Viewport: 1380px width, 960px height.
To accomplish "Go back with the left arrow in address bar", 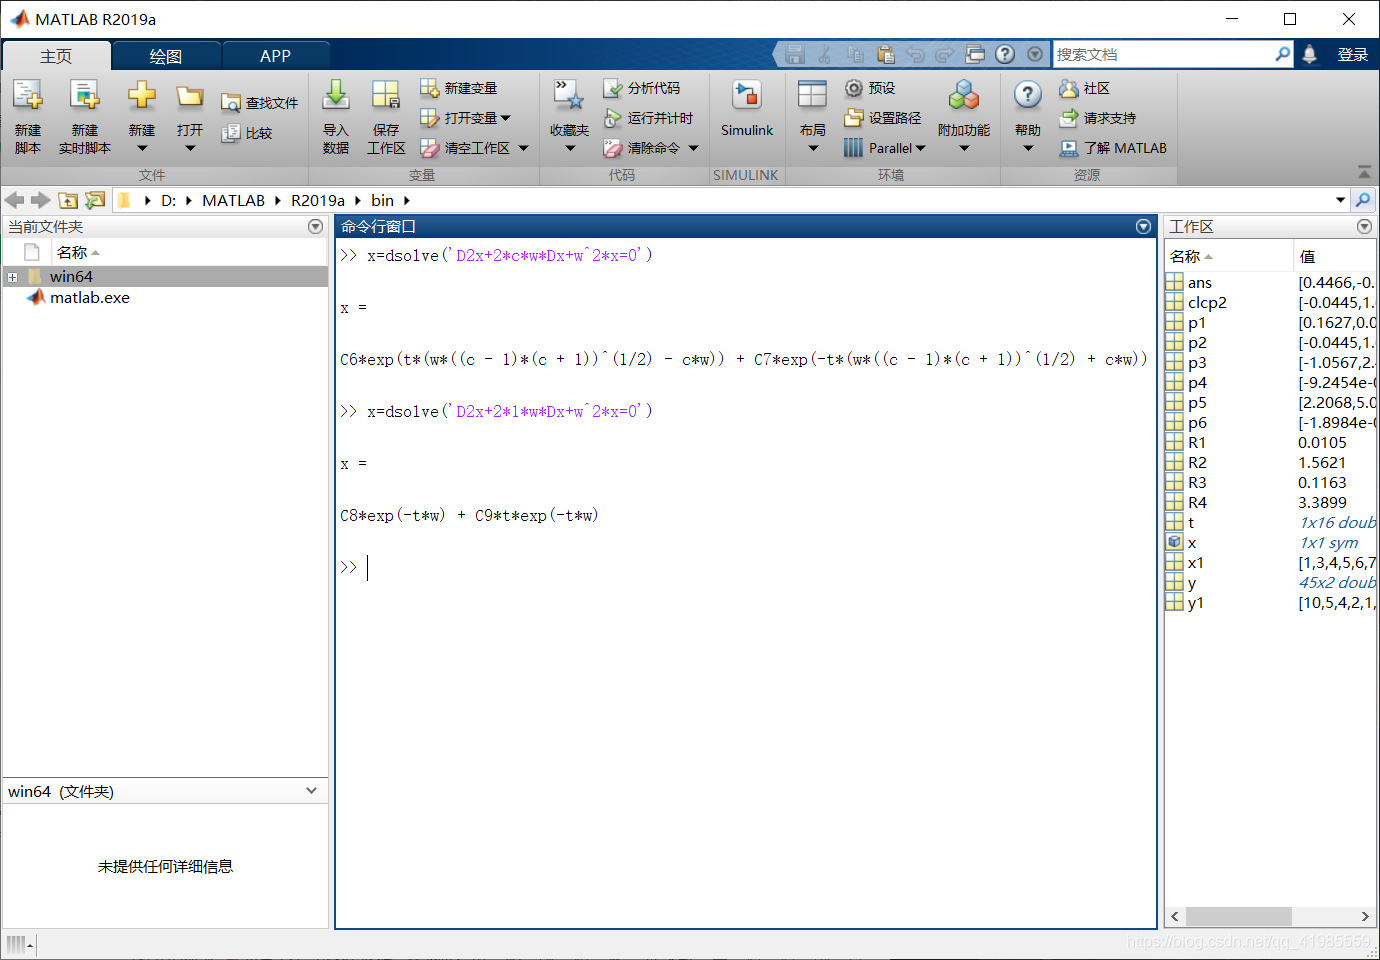I will (x=15, y=200).
